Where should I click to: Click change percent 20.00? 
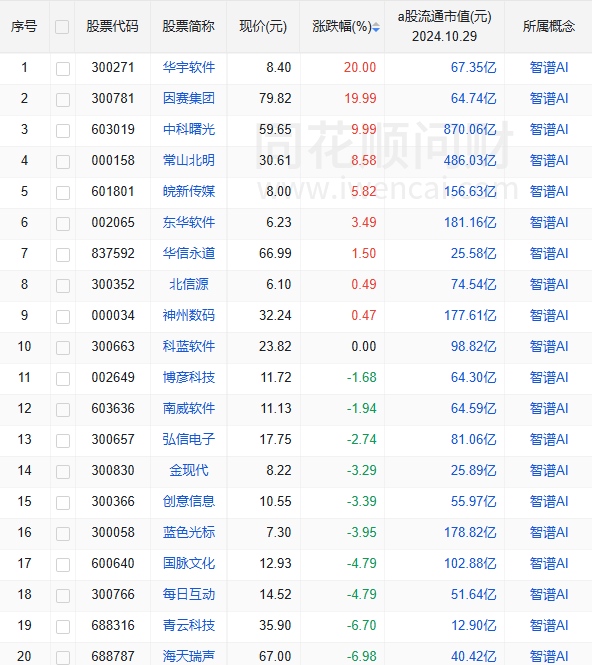point(360,67)
